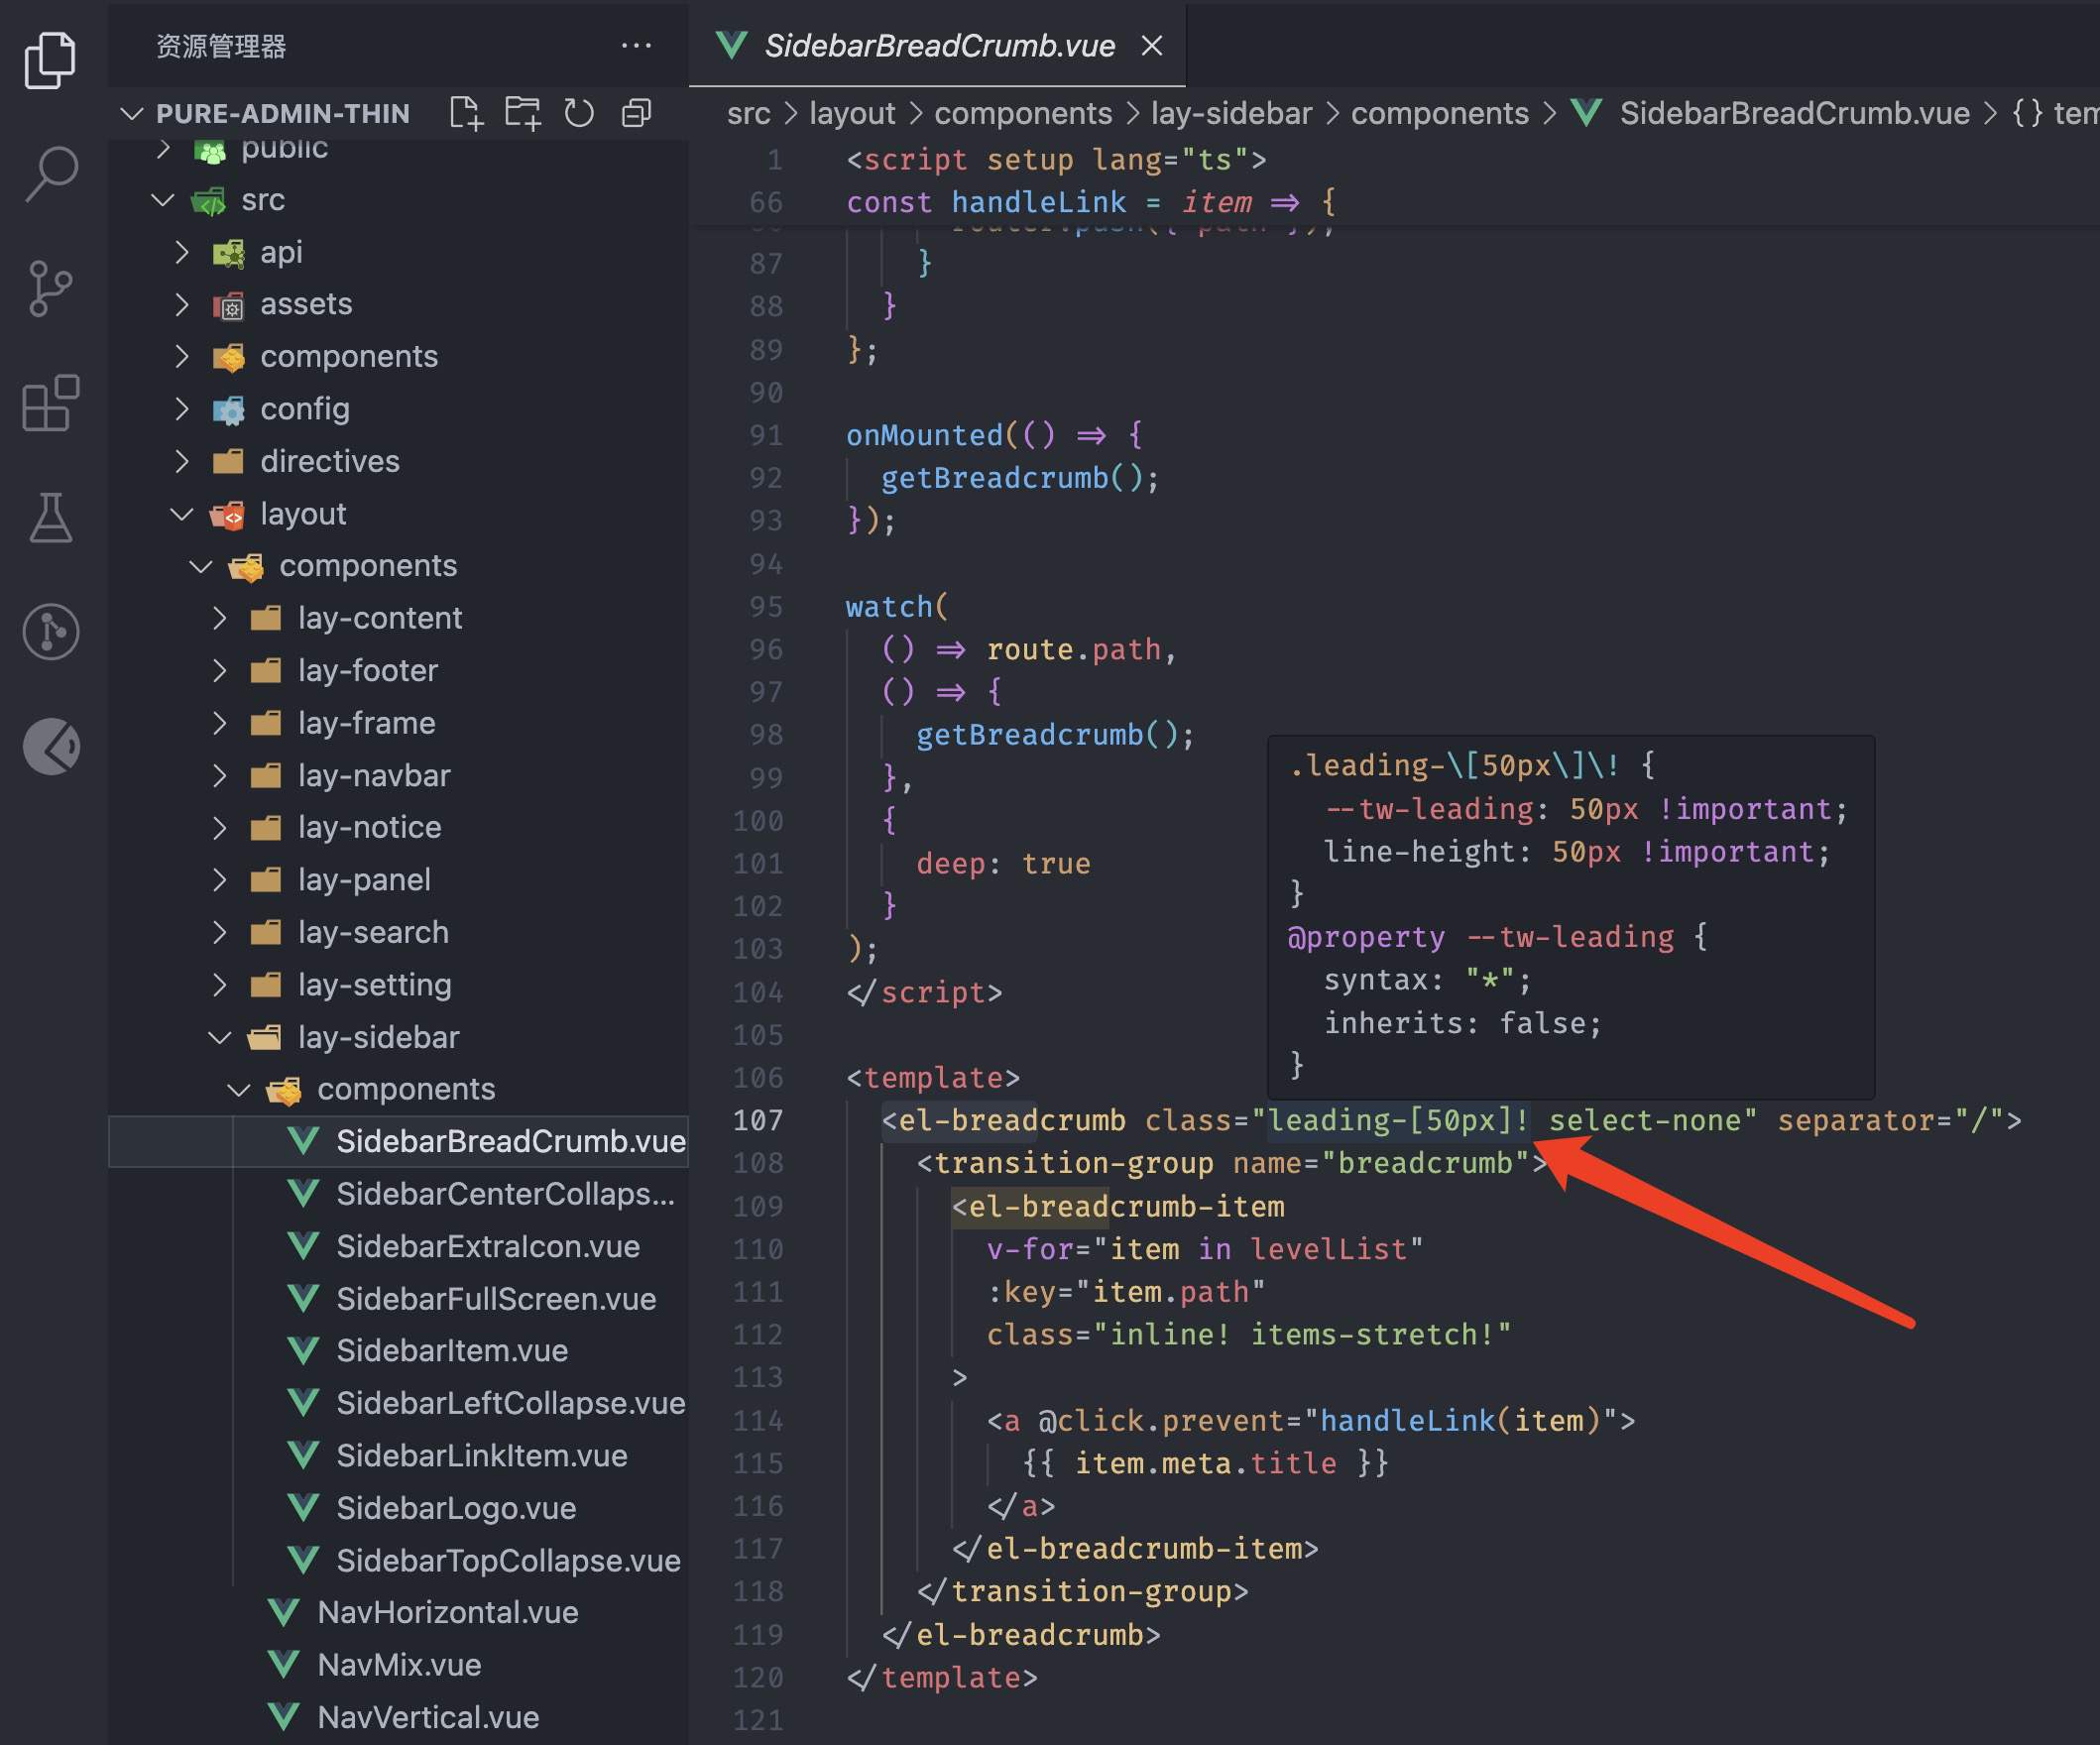Open the Source Control view
The height and width of the screenshot is (1745, 2100).
[x=51, y=288]
